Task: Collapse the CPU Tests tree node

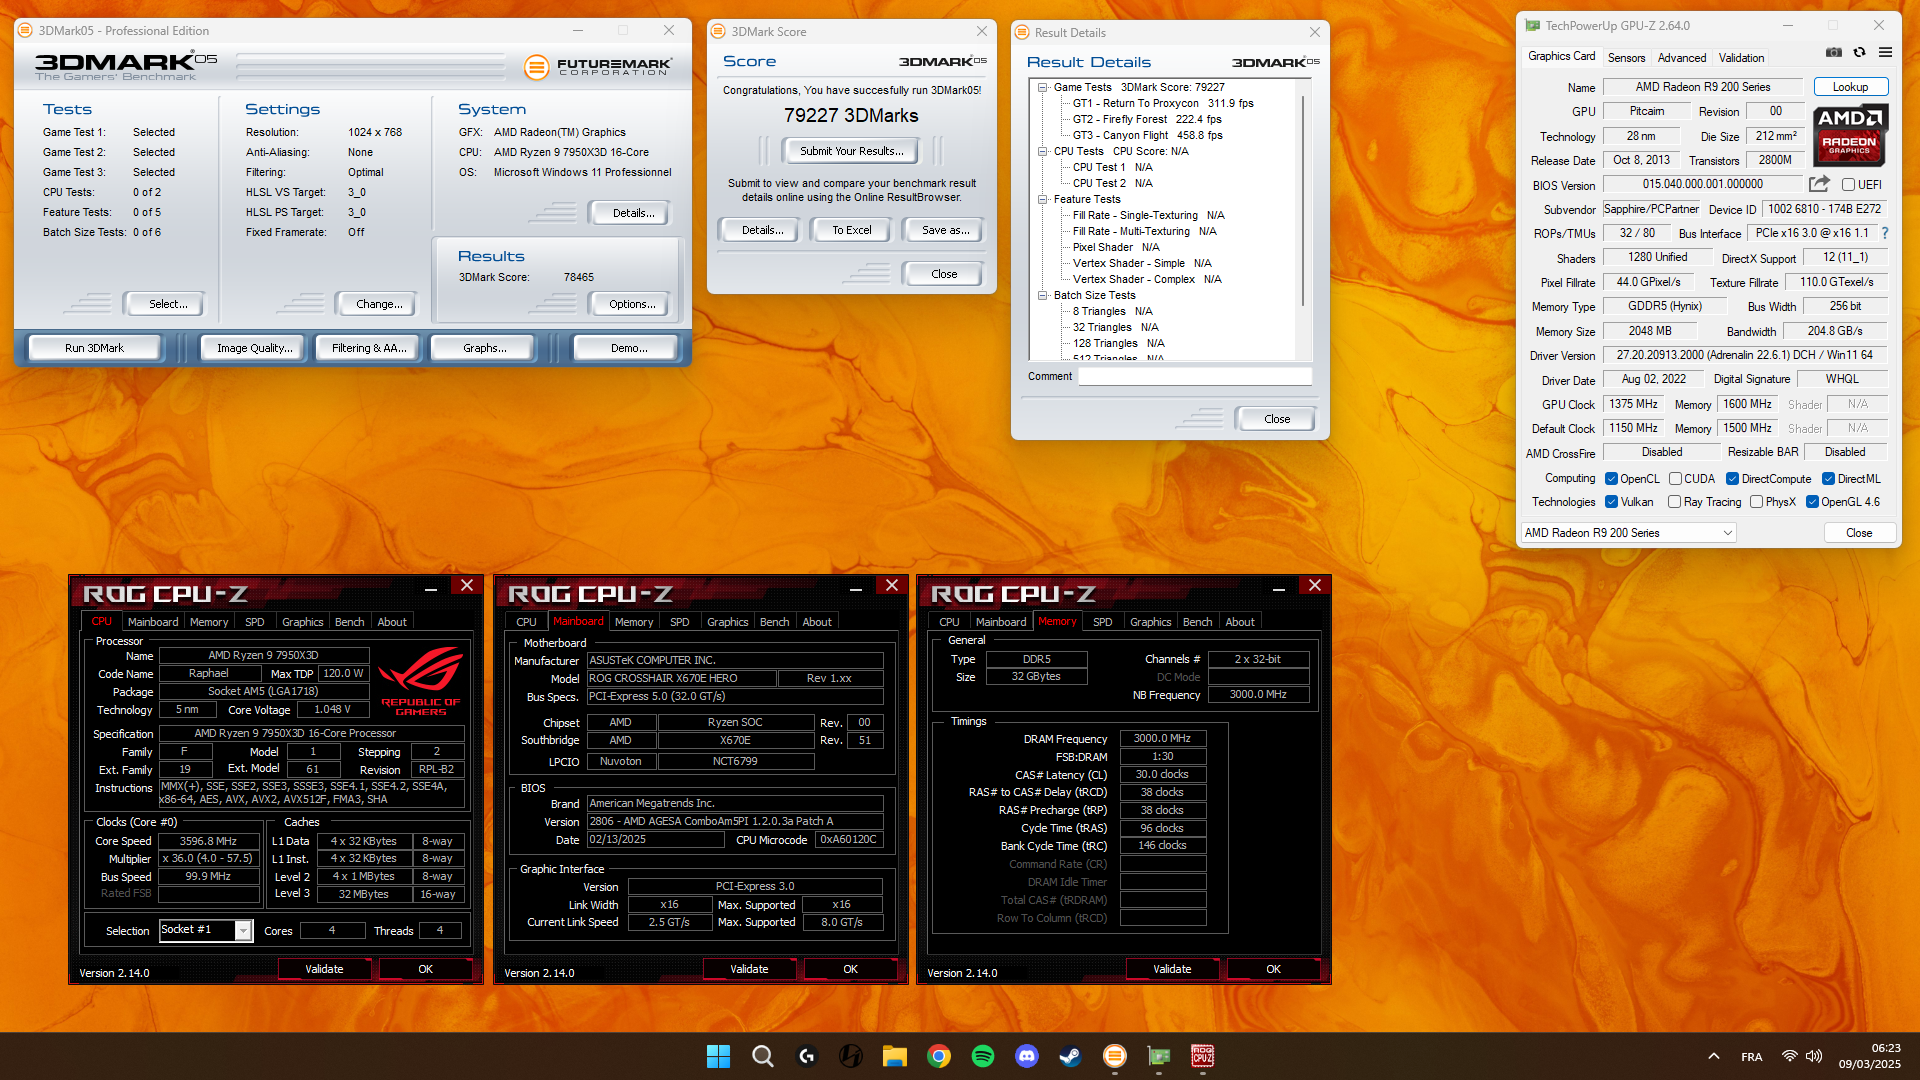Action: point(1042,151)
